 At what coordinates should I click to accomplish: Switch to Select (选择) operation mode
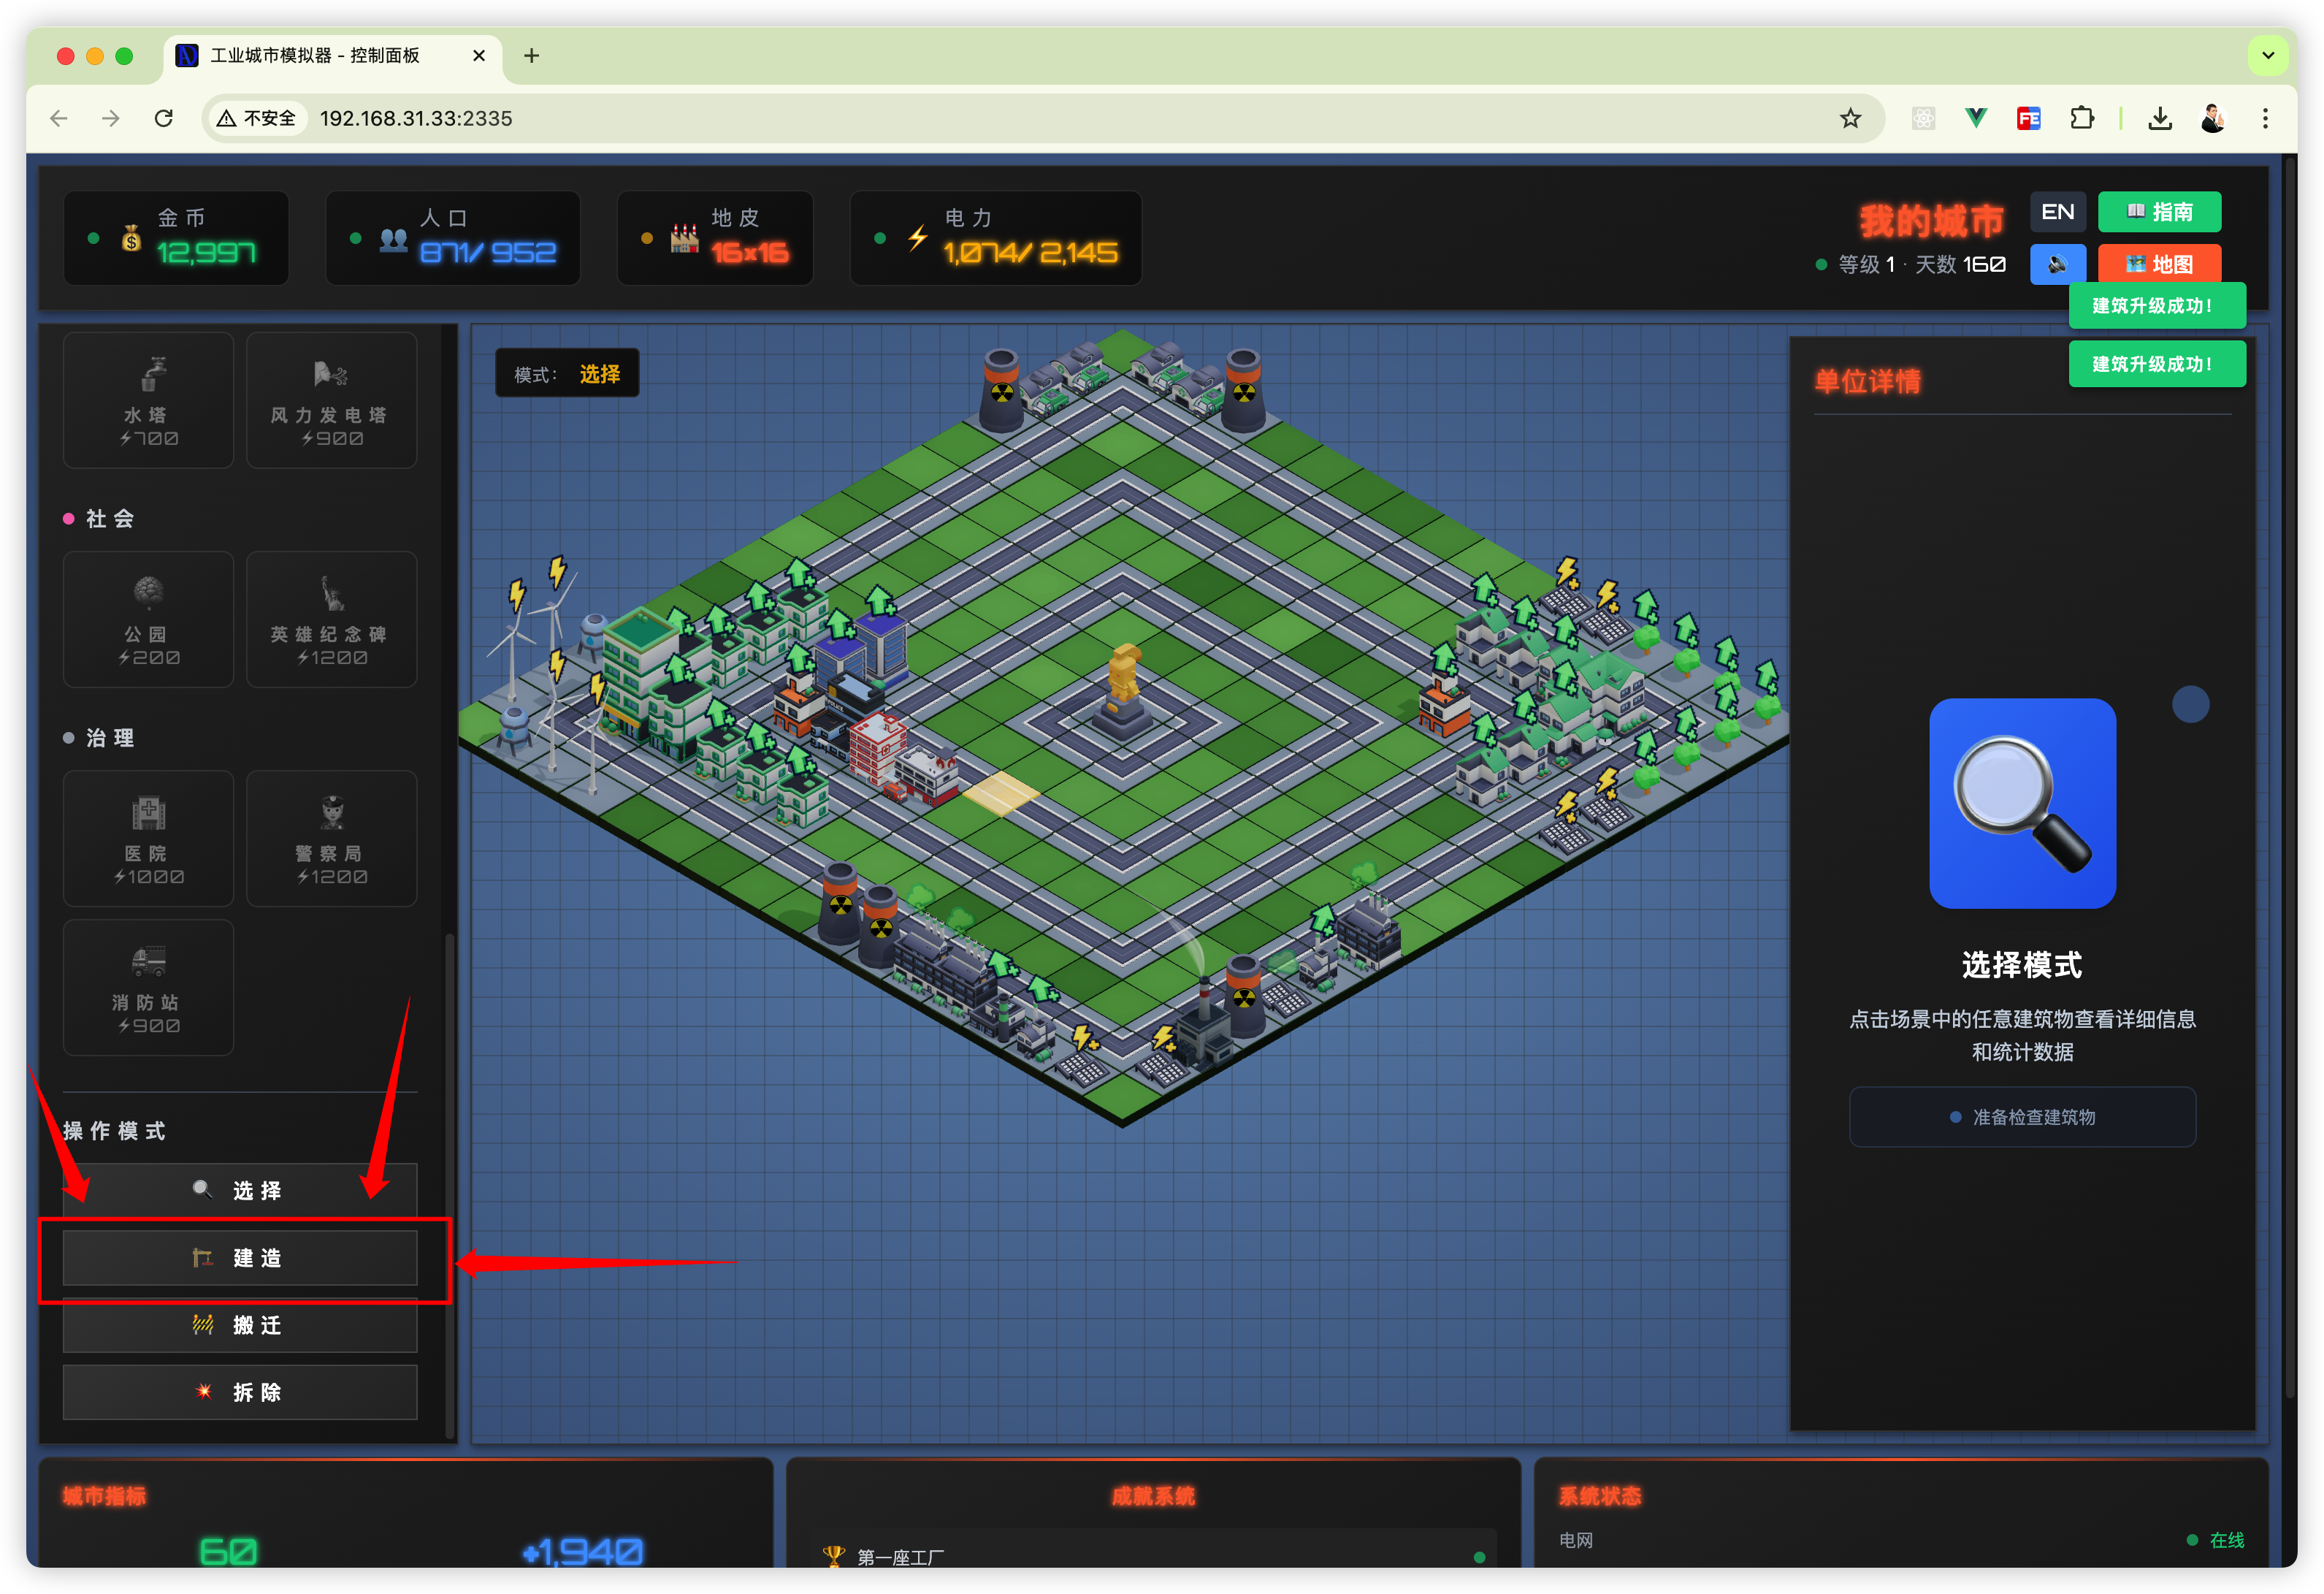(240, 1190)
